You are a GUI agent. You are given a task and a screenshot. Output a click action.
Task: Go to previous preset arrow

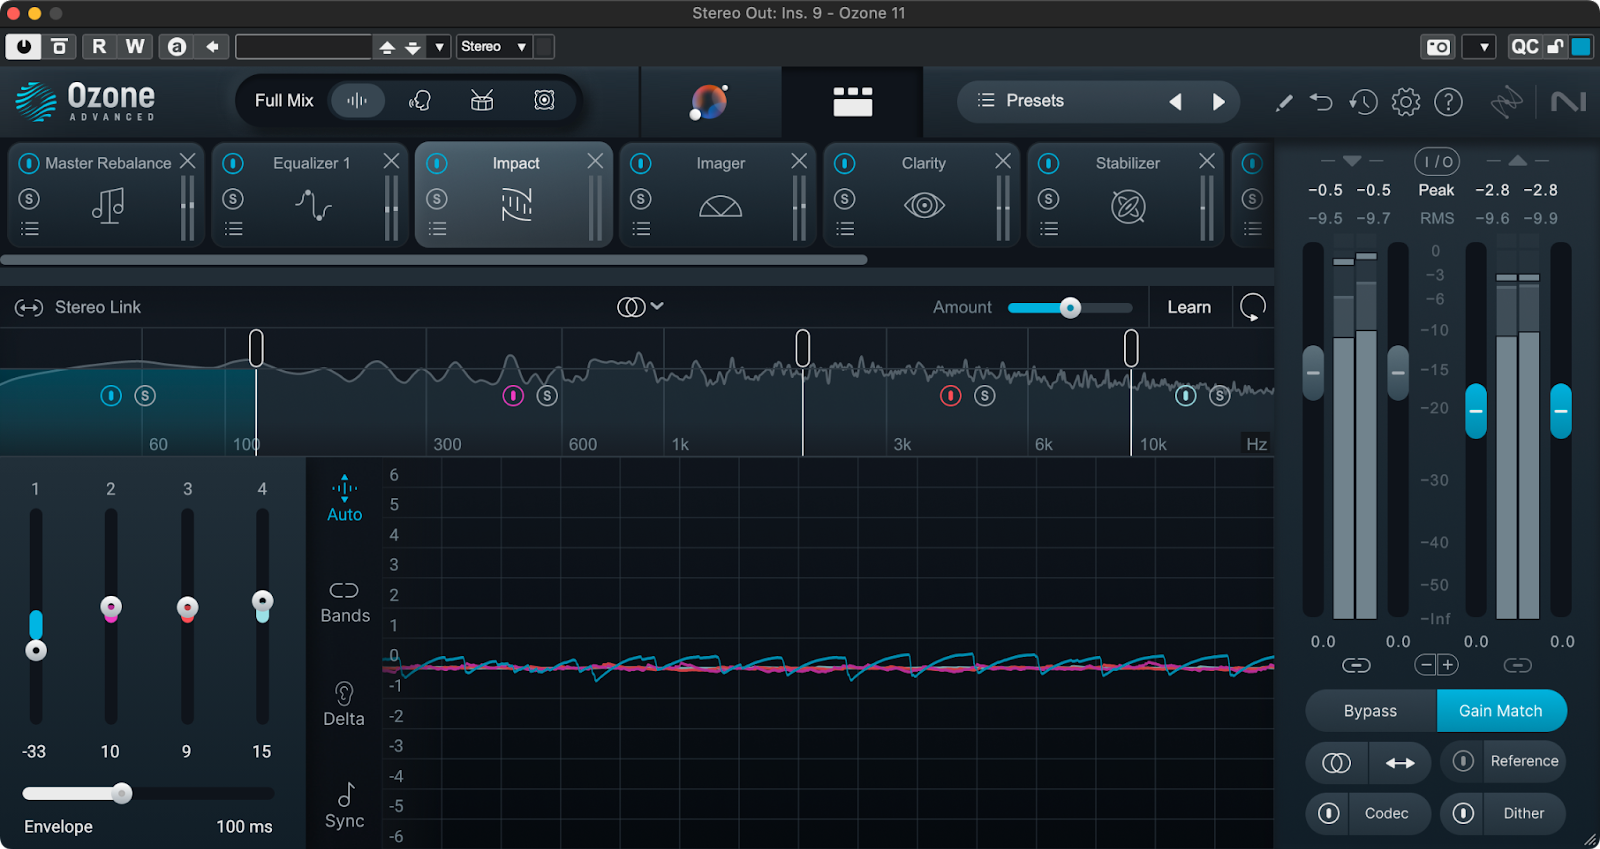coord(1176,102)
